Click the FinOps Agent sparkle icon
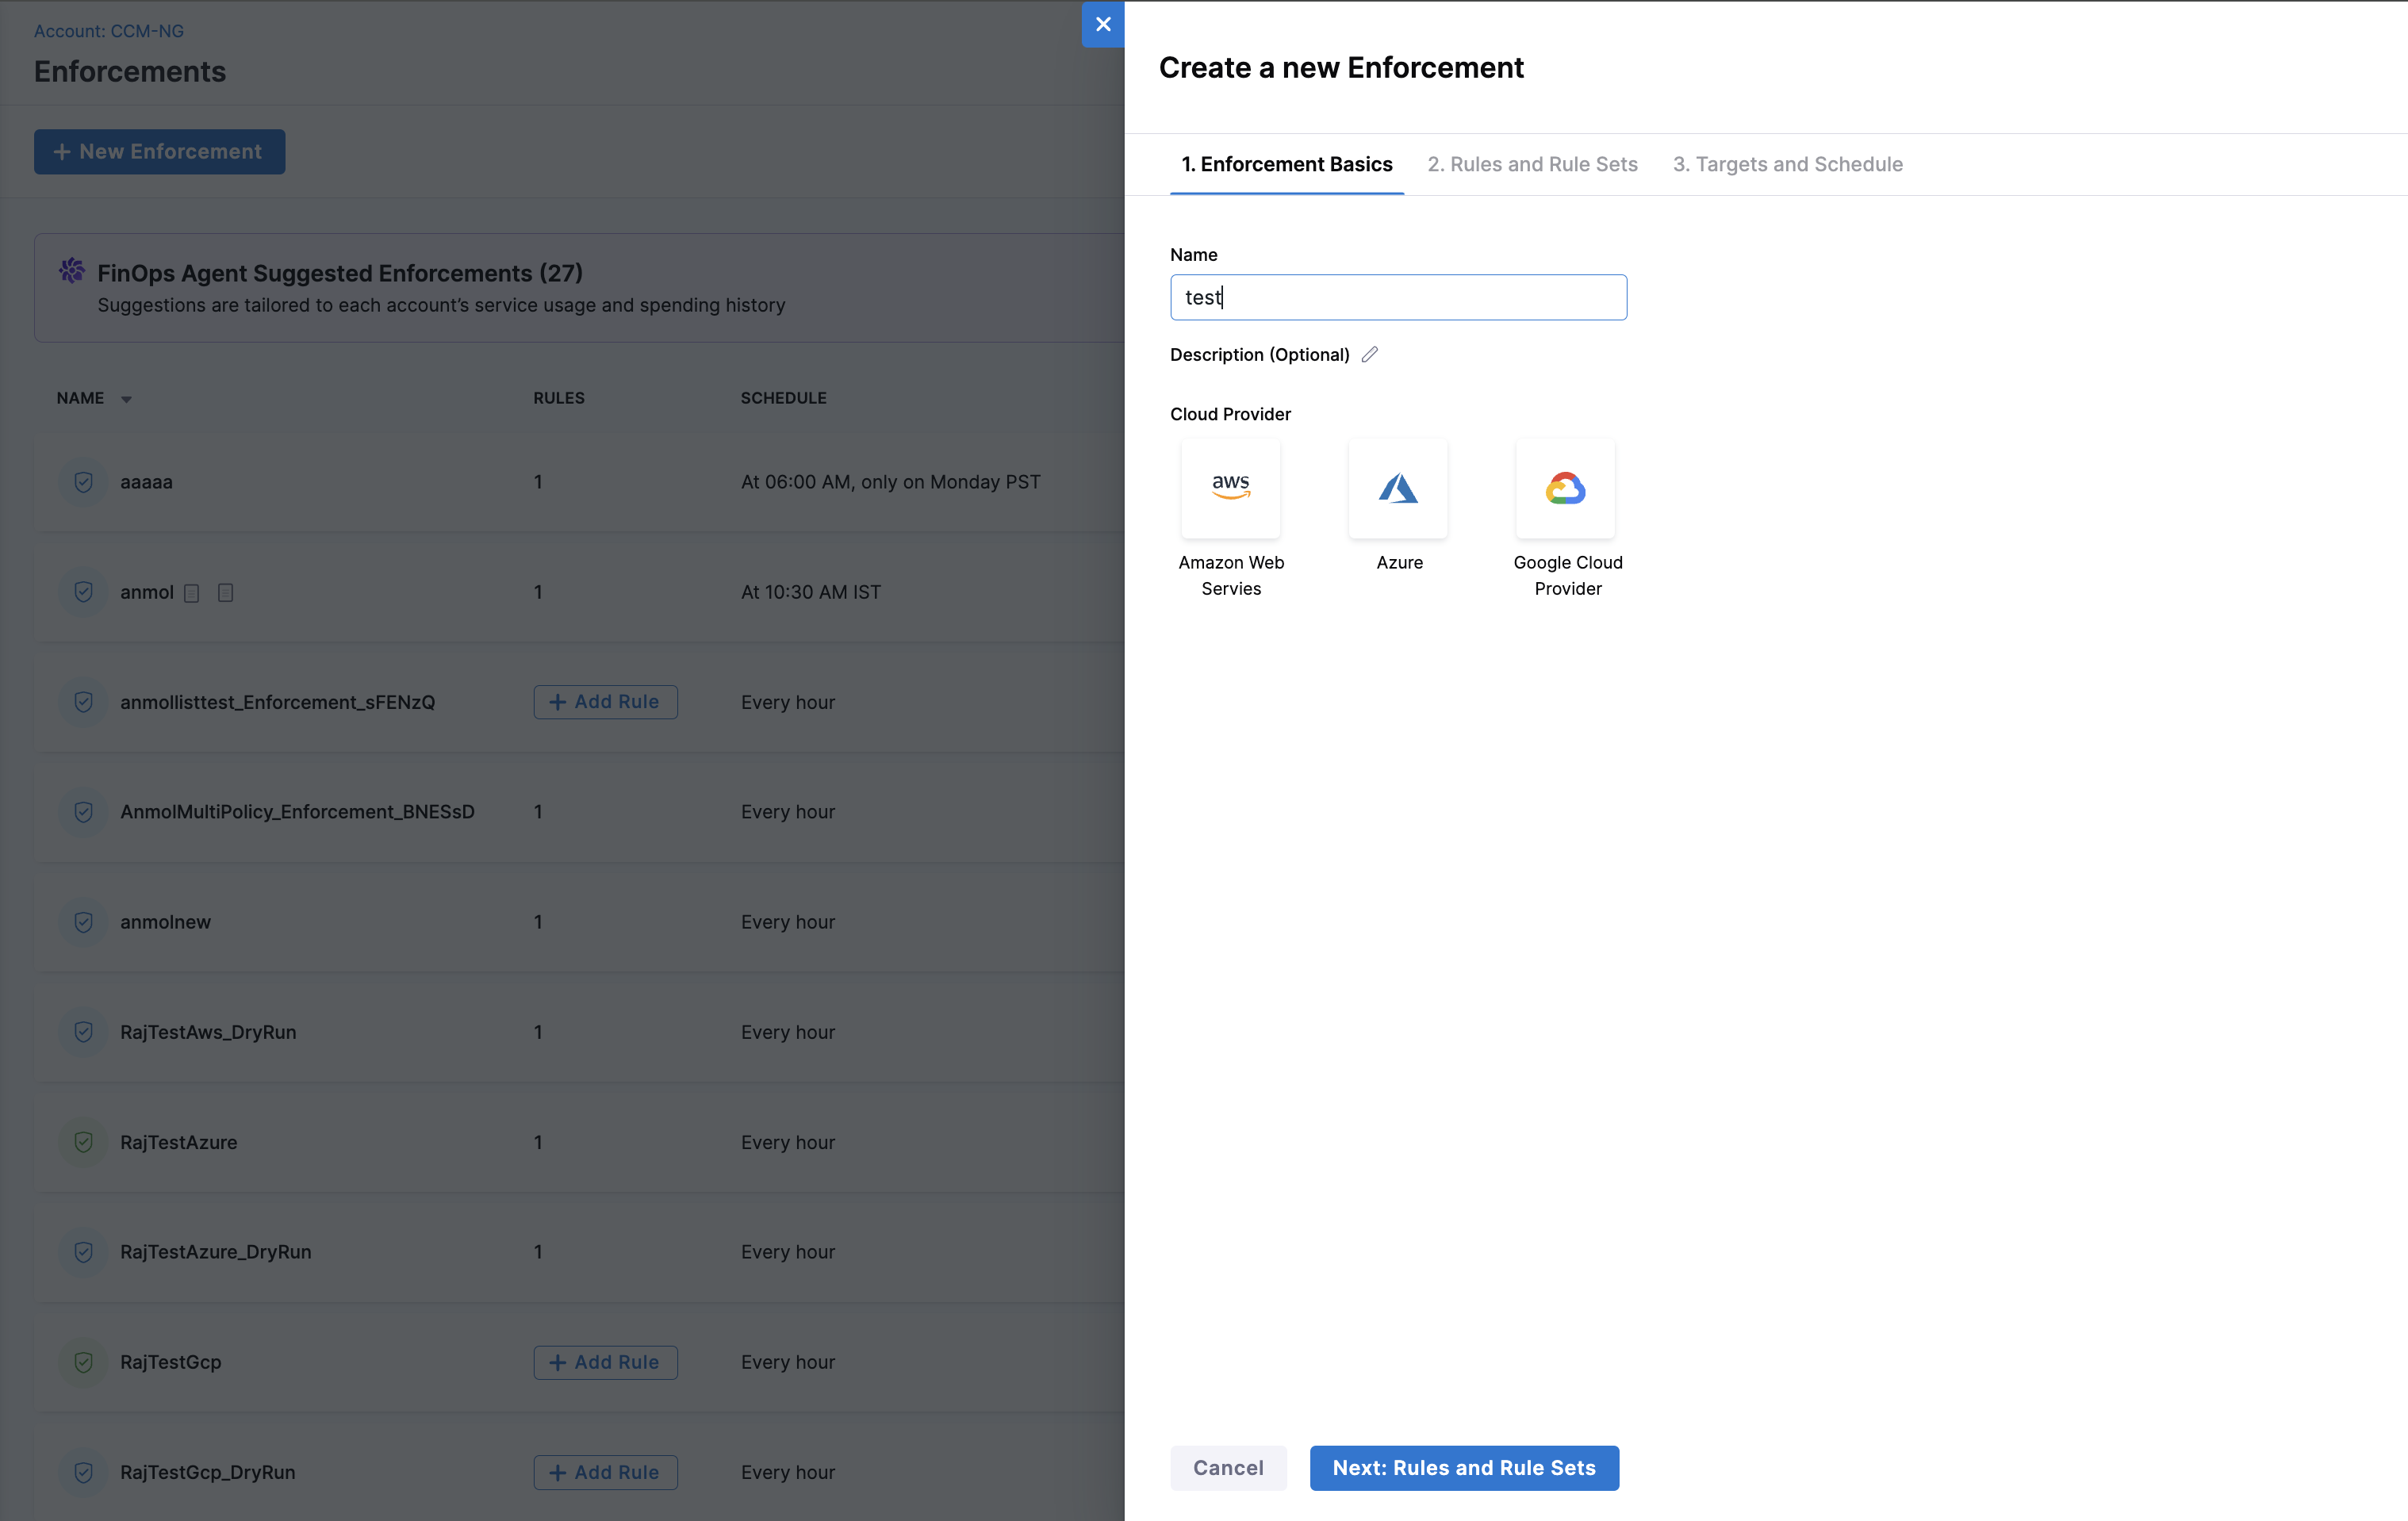Screen dimensions: 2408x1521 (72, 271)
